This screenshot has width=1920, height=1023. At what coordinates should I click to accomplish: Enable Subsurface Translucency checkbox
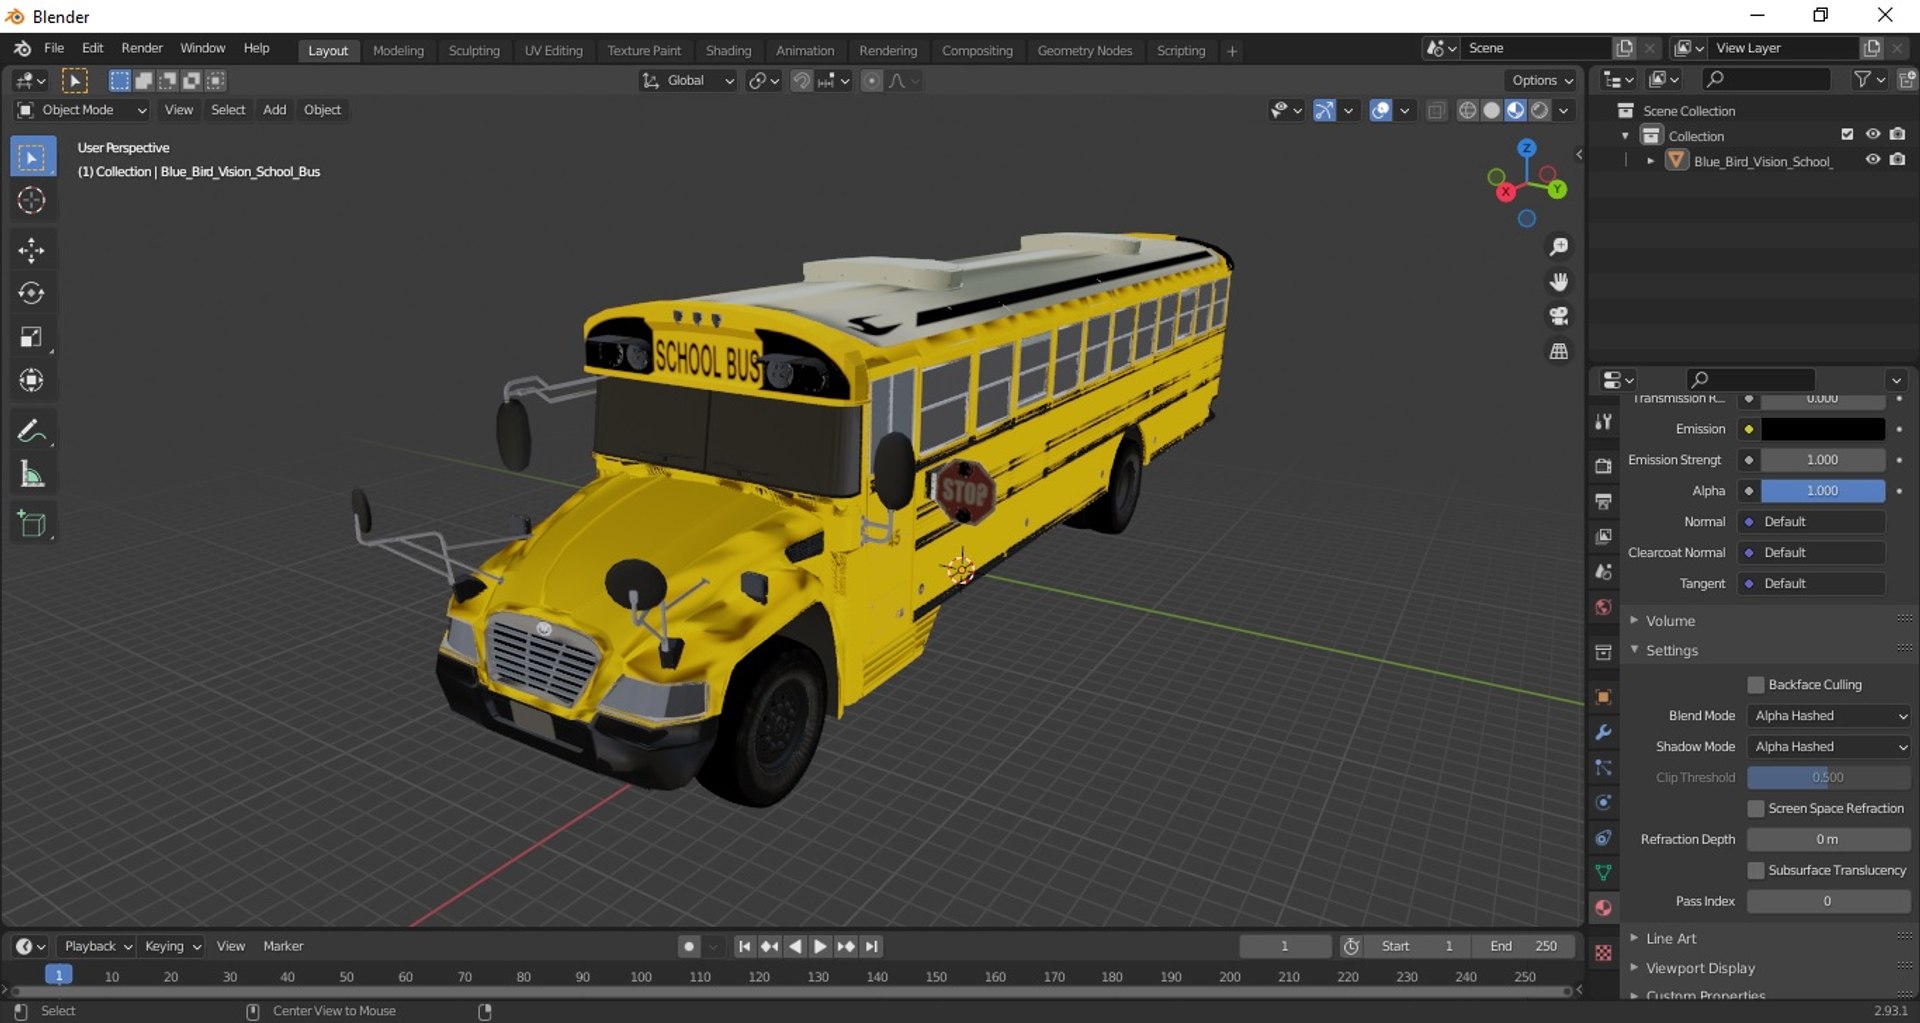coord(1756,870)
